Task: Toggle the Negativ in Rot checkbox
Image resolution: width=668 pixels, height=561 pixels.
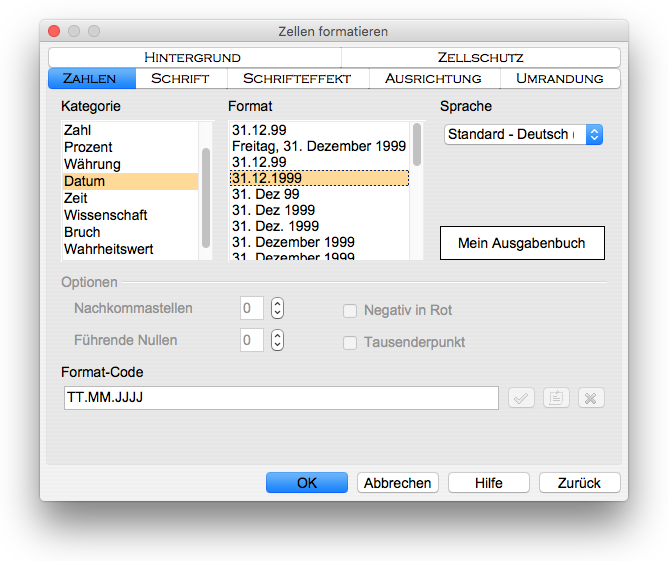Action: (350, 311)
